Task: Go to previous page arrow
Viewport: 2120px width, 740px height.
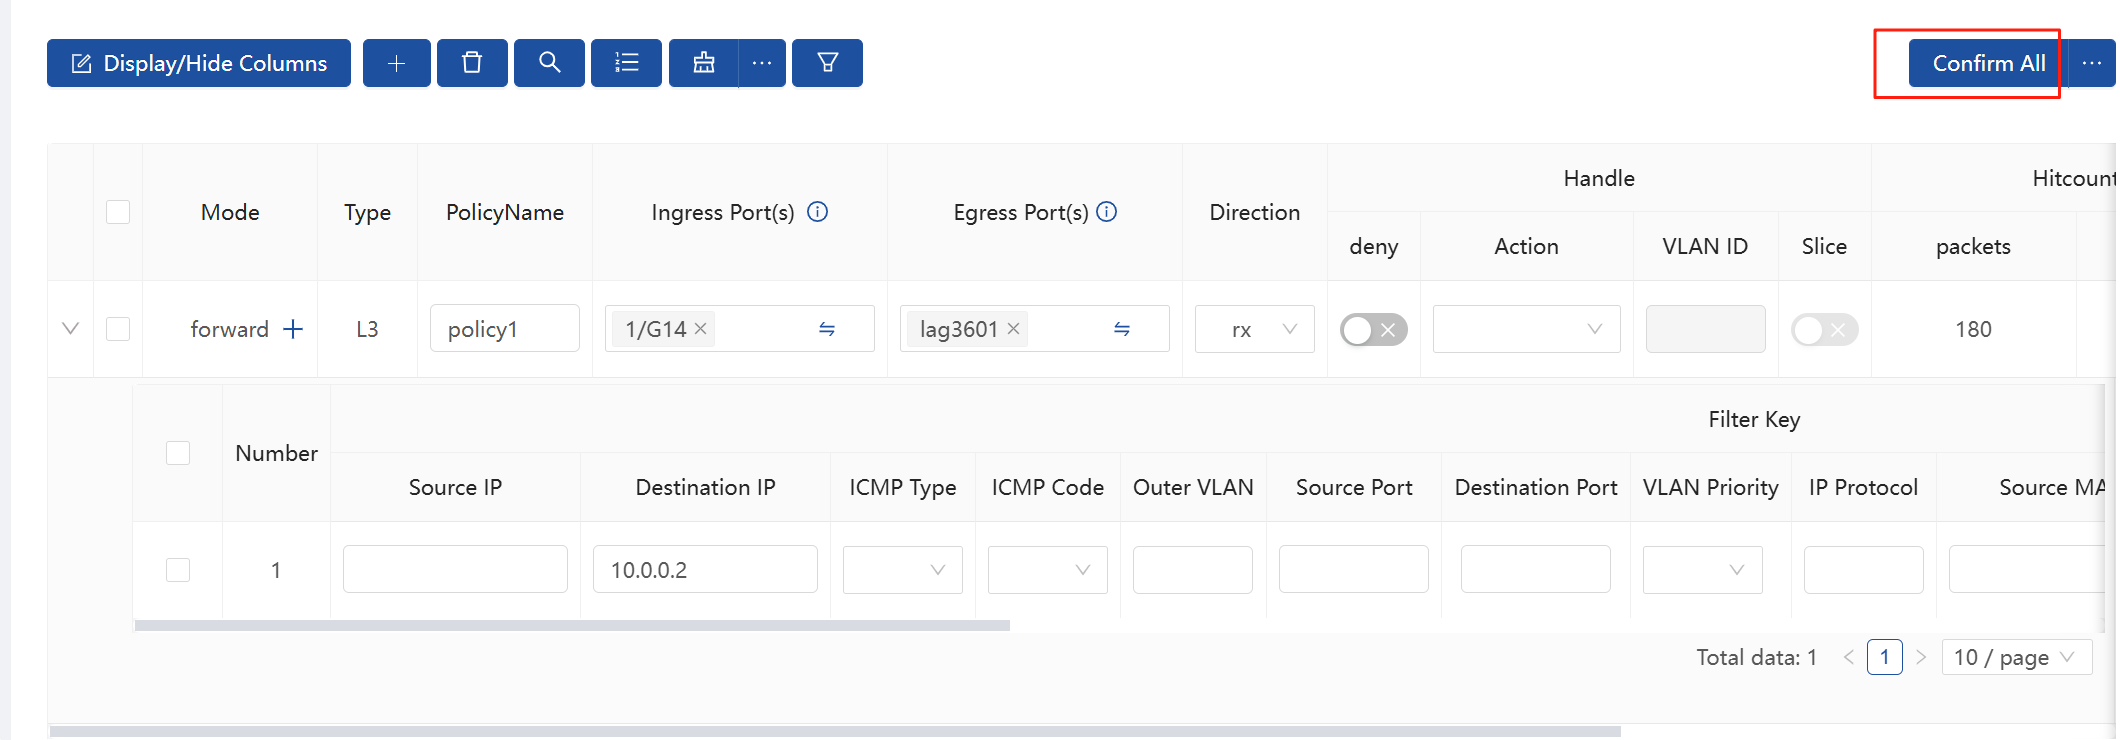Action: pyautogui.click(x=1848, y=657)
